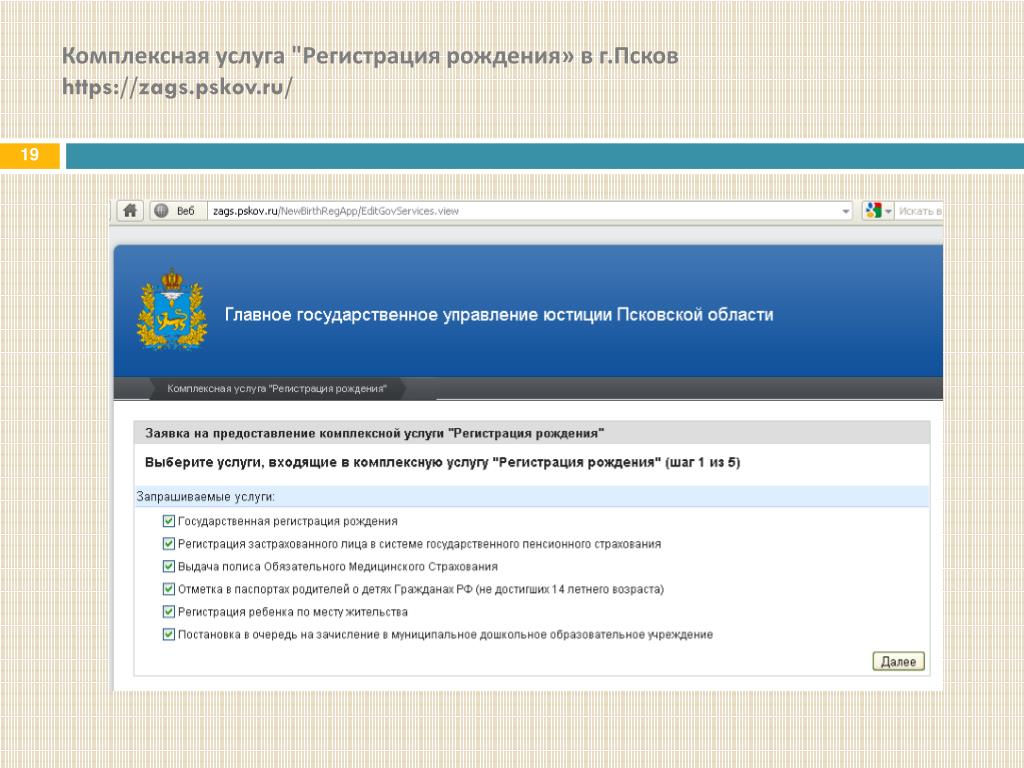
Task: Toggle Регистрация ребенка по месту жительства
Action: [168, 611]
